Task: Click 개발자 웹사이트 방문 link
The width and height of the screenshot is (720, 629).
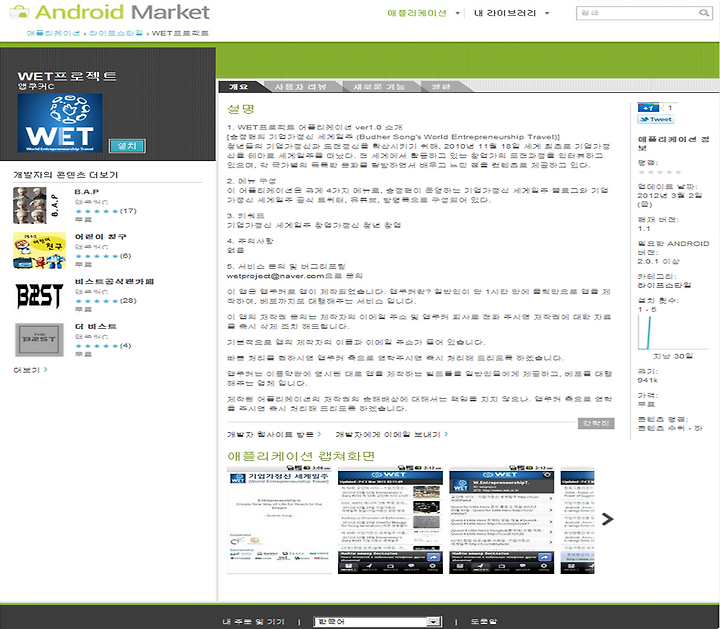Action: coord(274,434)
